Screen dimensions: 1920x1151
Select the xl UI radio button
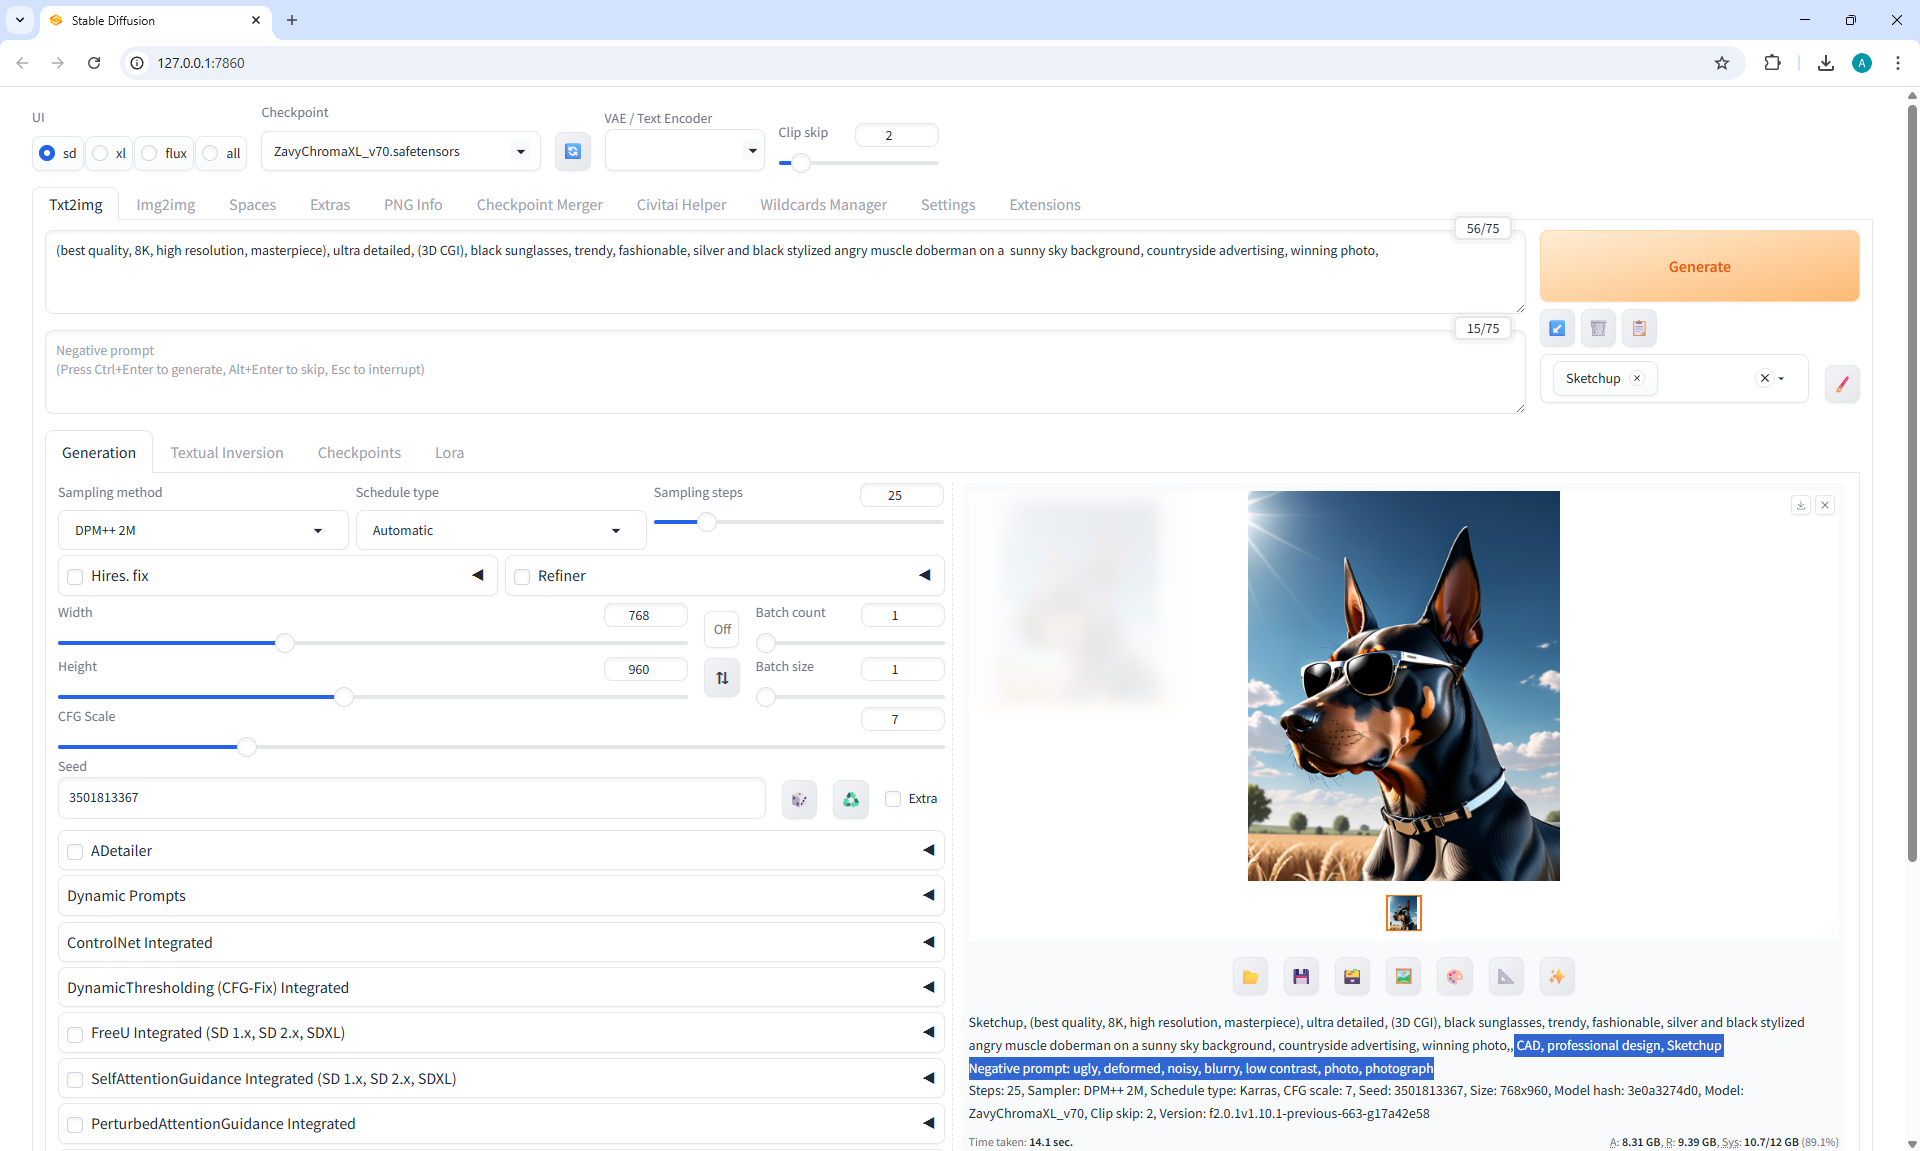pos(101,153)
